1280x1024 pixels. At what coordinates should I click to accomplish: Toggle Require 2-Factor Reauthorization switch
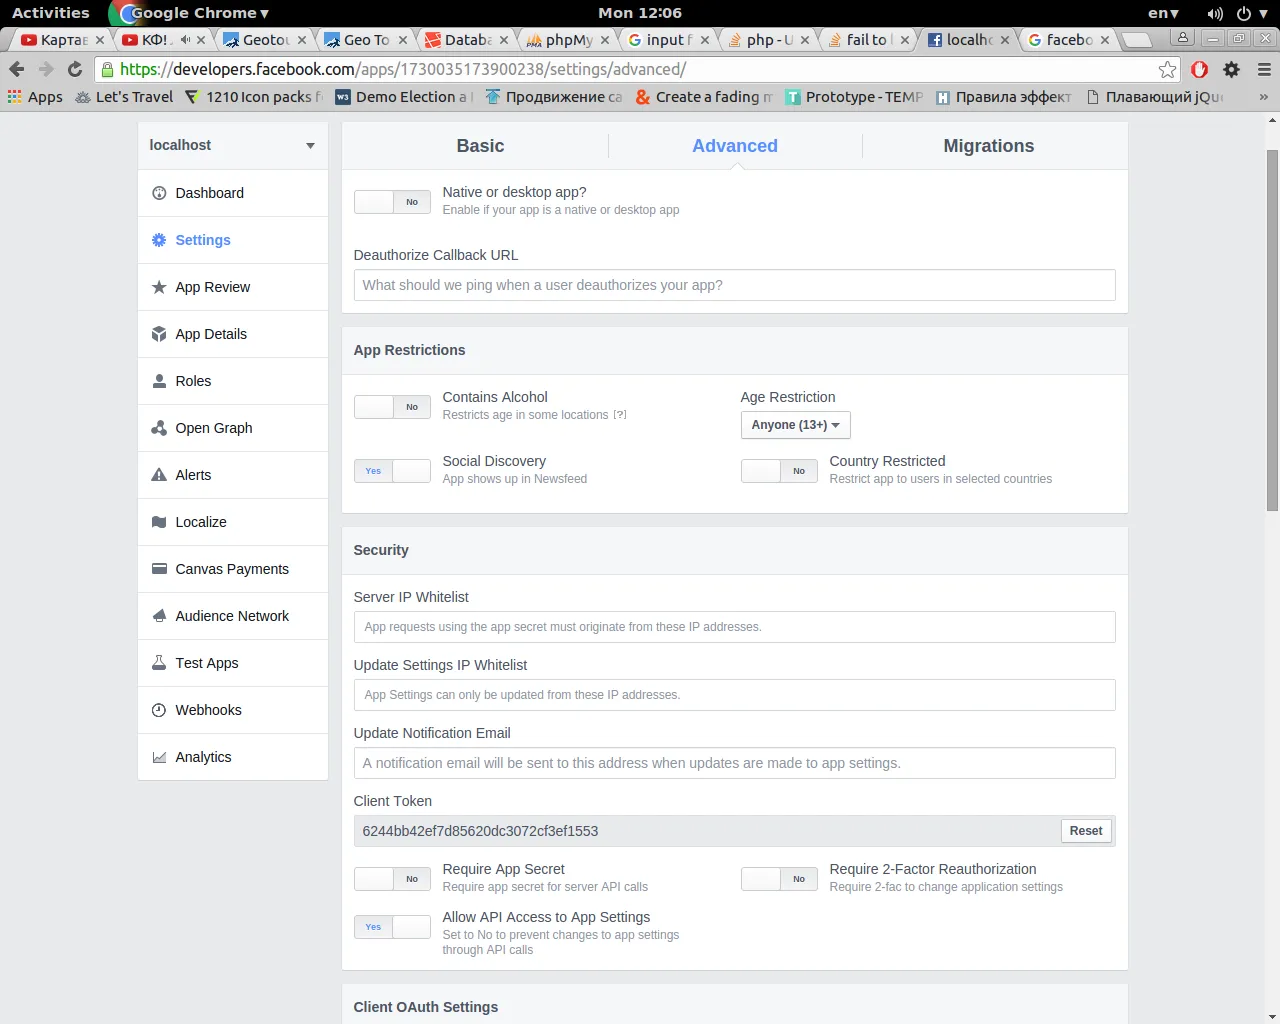(x=779, y=879)
